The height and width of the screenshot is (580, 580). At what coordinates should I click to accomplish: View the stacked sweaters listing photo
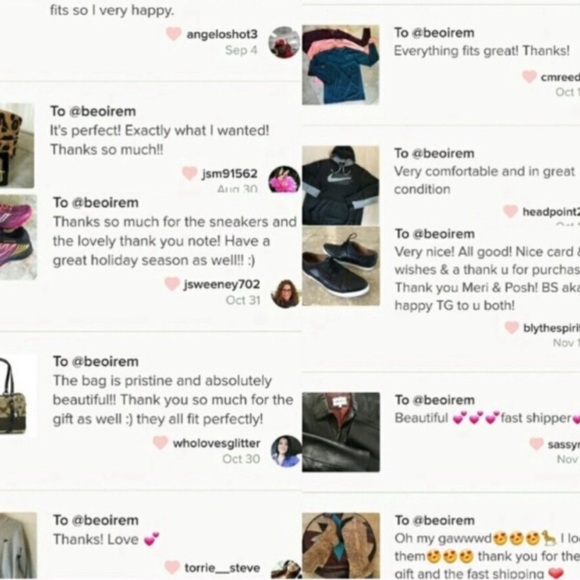pos(341,65)
